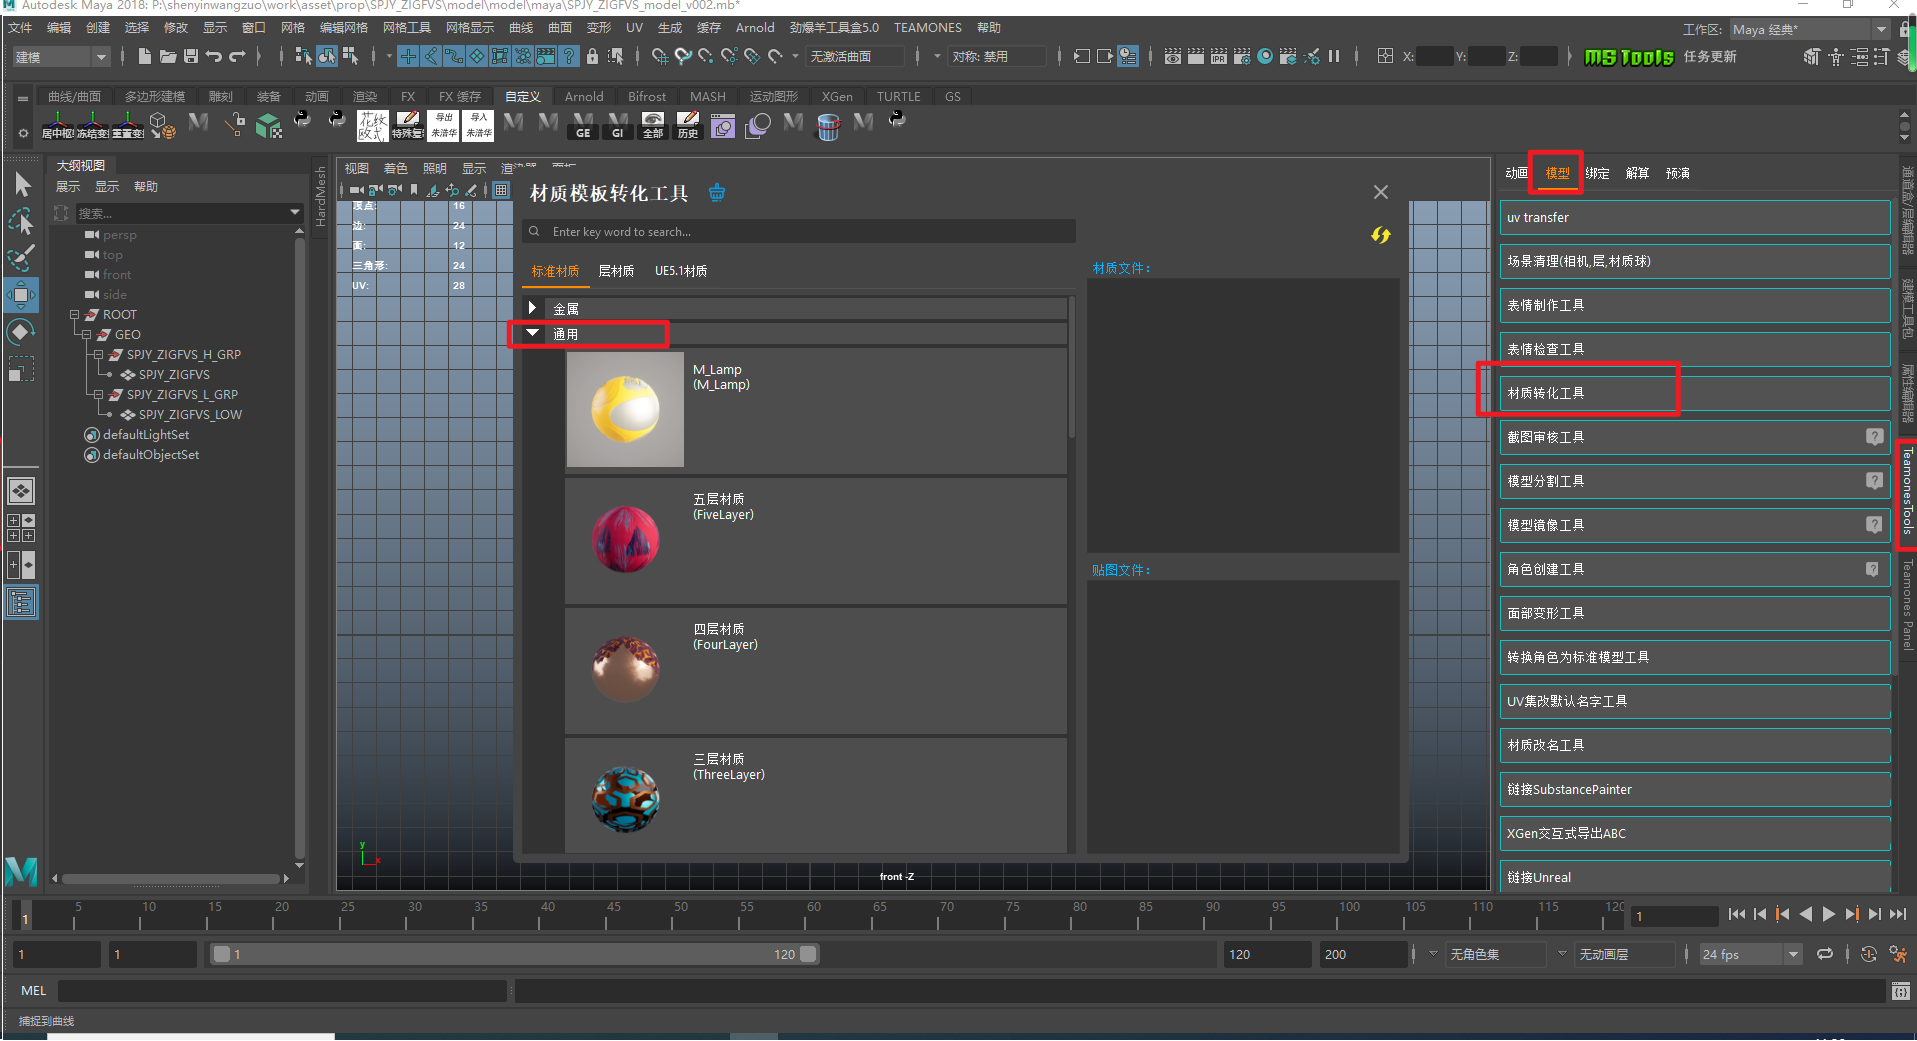The image size is (1917, 1041).
Task: Expand the 金属 material category
Action: [x=532, y=308]
